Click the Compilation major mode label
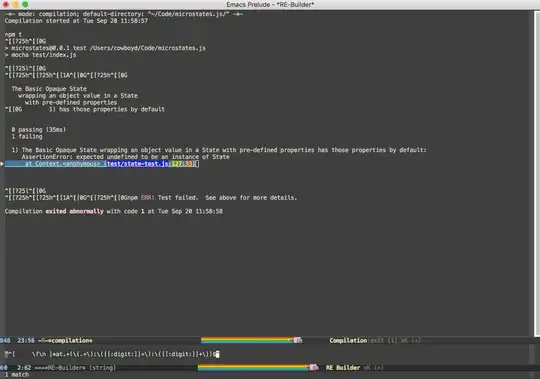Viewport: 540px width, 379px height. (x=348, y=340)
